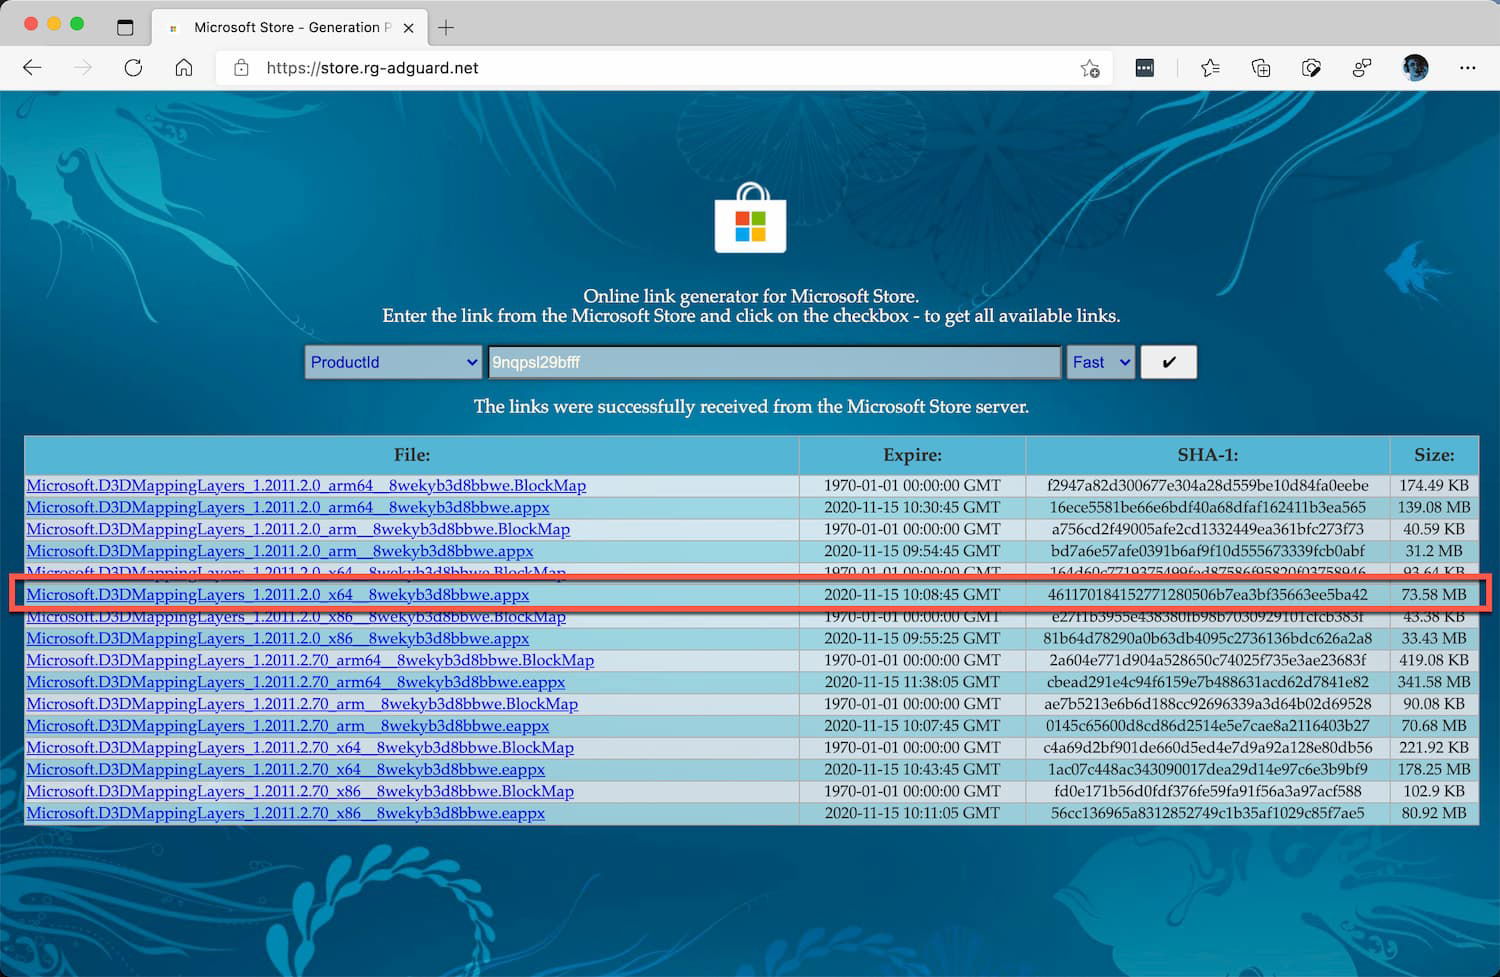Select the 419.08 KB size cell
This screenshot has width=1500, height=977.
[1434, 660]
